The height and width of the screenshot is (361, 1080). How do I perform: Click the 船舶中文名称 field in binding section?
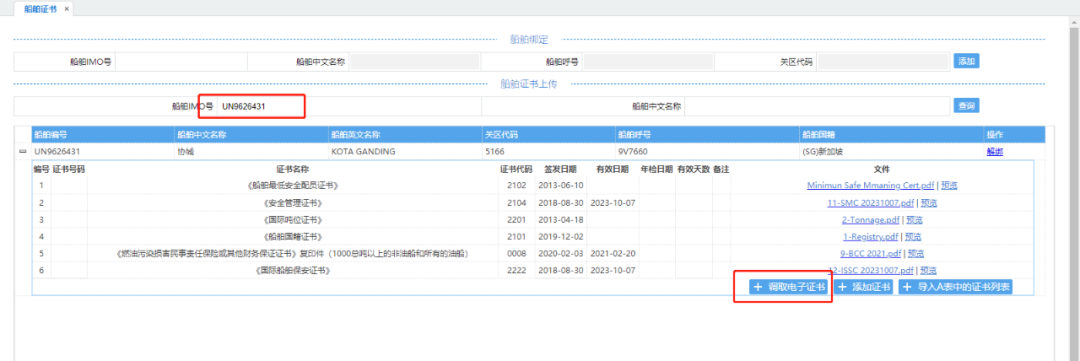414,61
